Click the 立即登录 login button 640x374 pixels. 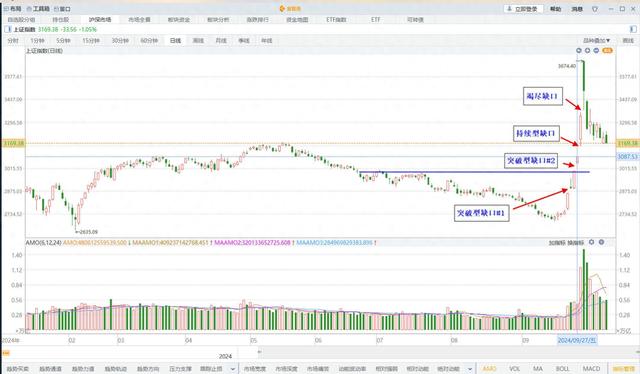coord(523,9)
